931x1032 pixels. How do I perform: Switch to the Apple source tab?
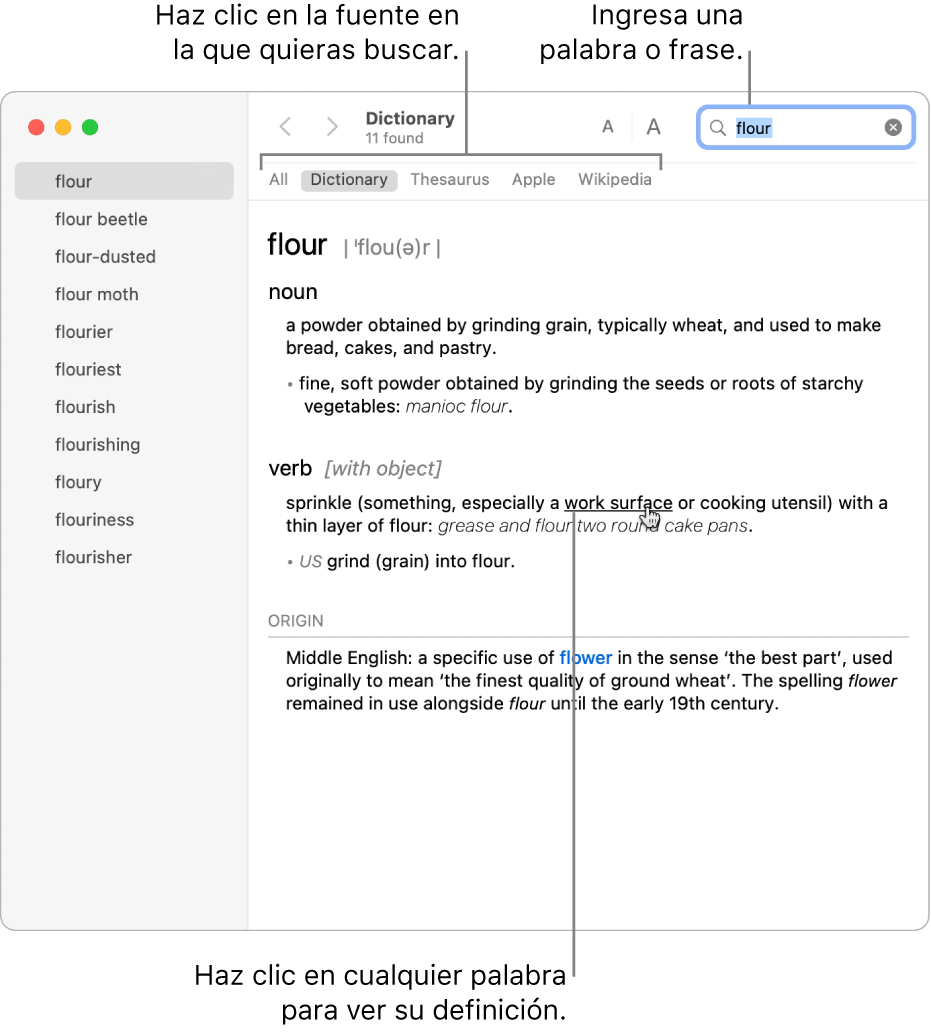(x=534, y=180)
